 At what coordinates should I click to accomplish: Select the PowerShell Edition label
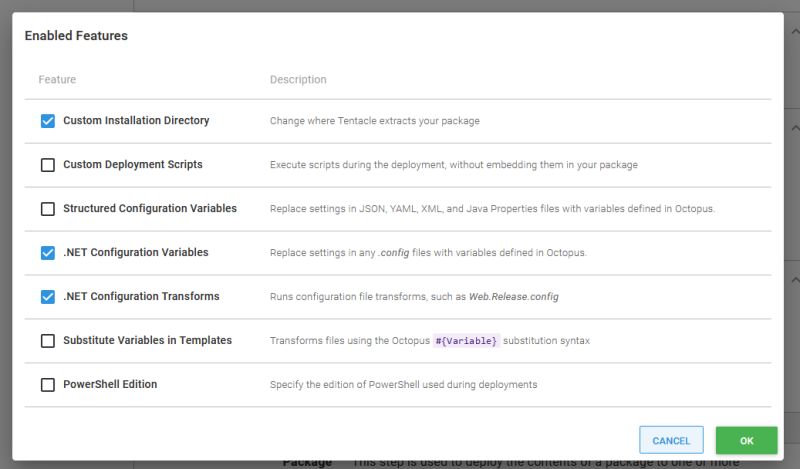pos(110,384)
